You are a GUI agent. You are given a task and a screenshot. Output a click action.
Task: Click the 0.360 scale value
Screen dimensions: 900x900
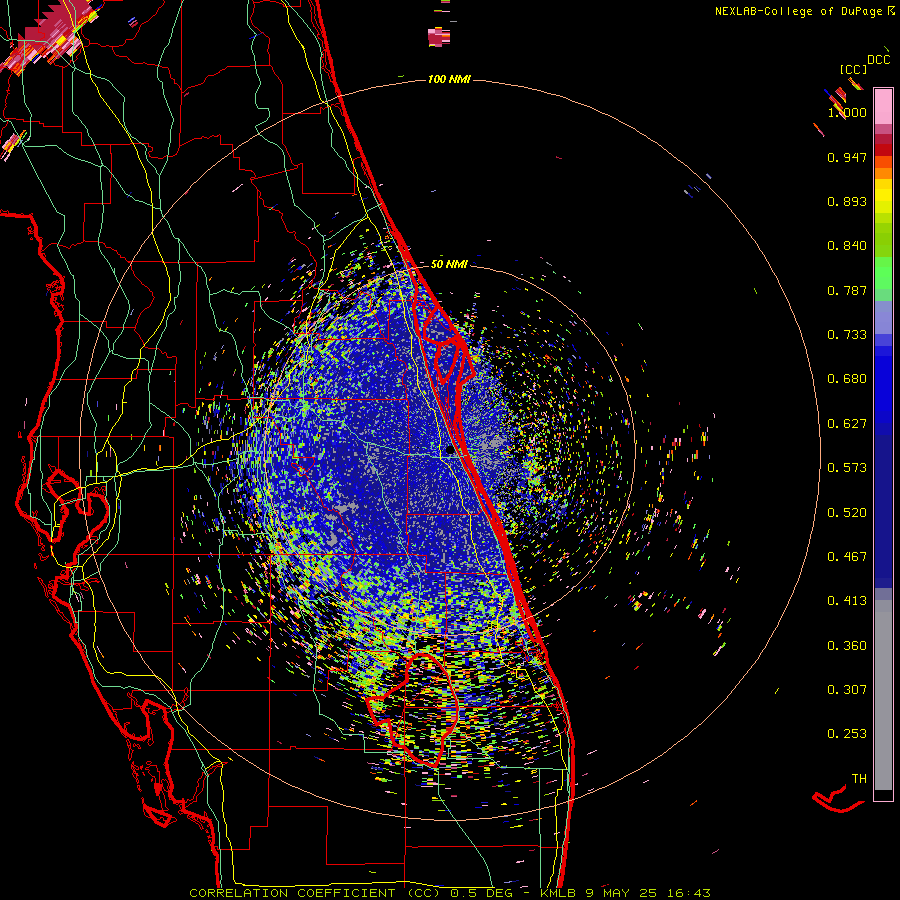(x=847, y=646)
